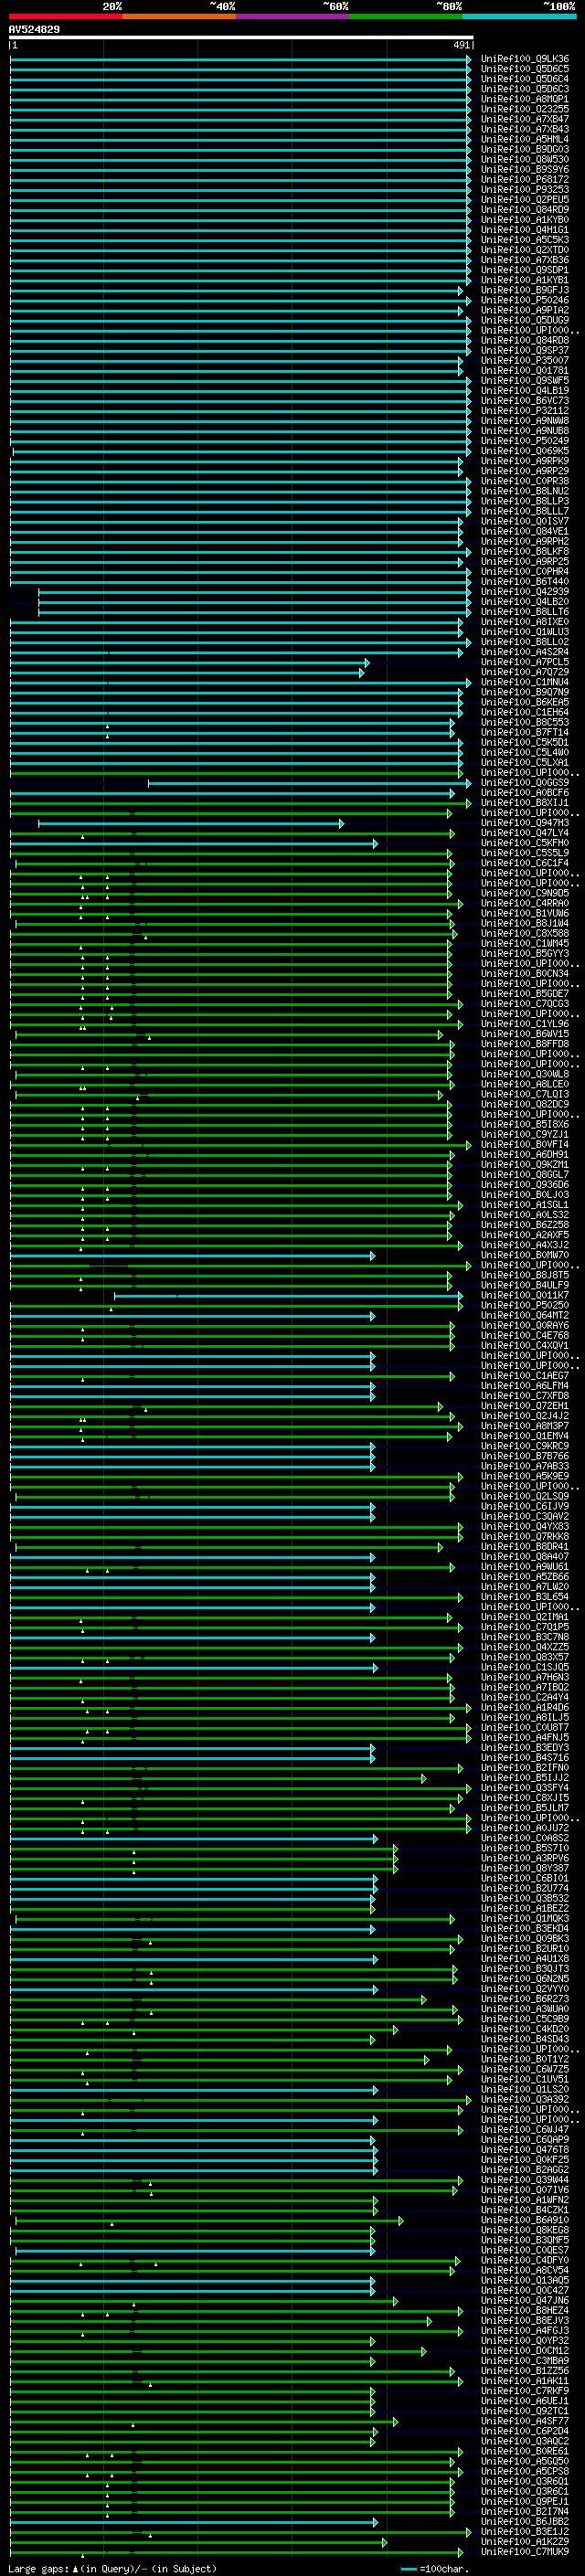Select the green alignment bar for UniRef100_B8XIJ1
Image resolution: width=585 pixels, height=2576 pixels.
241,803
